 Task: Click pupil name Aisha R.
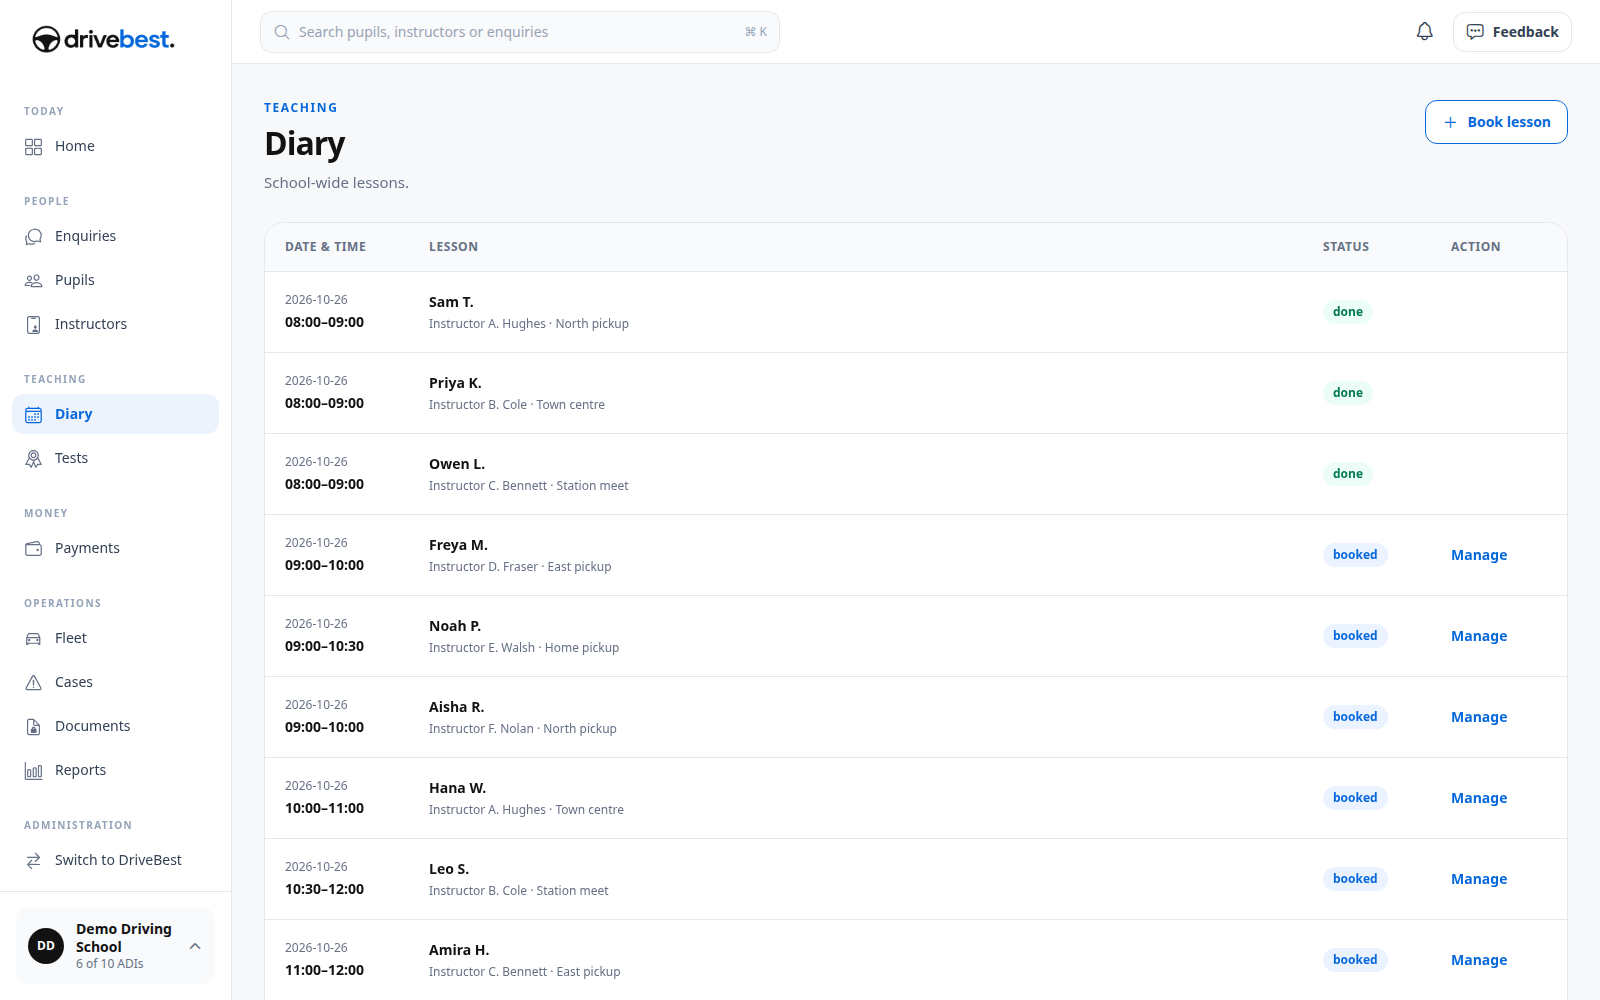click(456, 707)
